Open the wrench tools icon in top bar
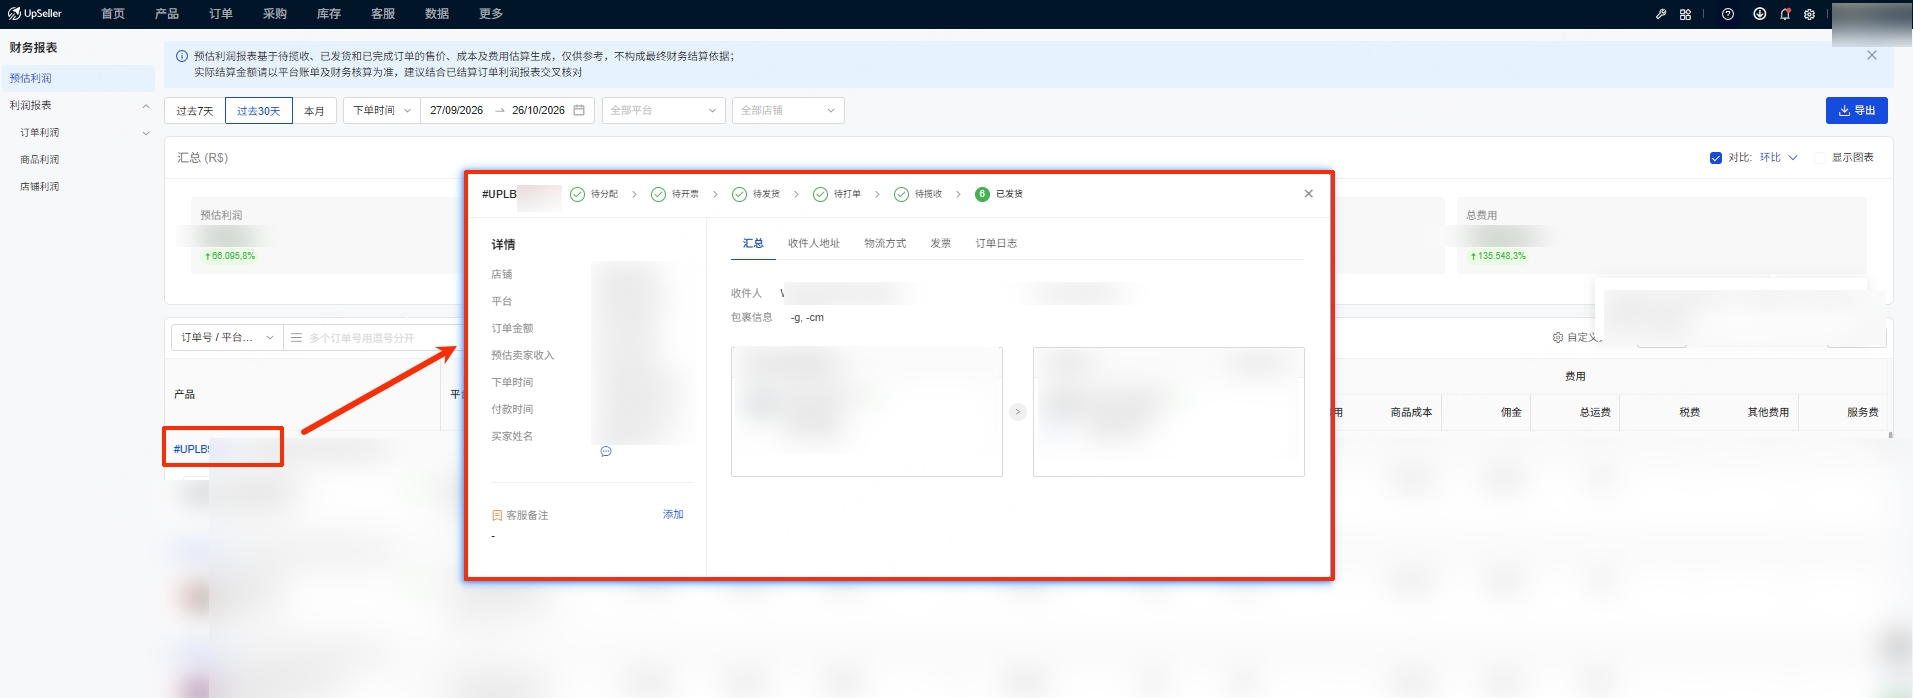 1661,14
